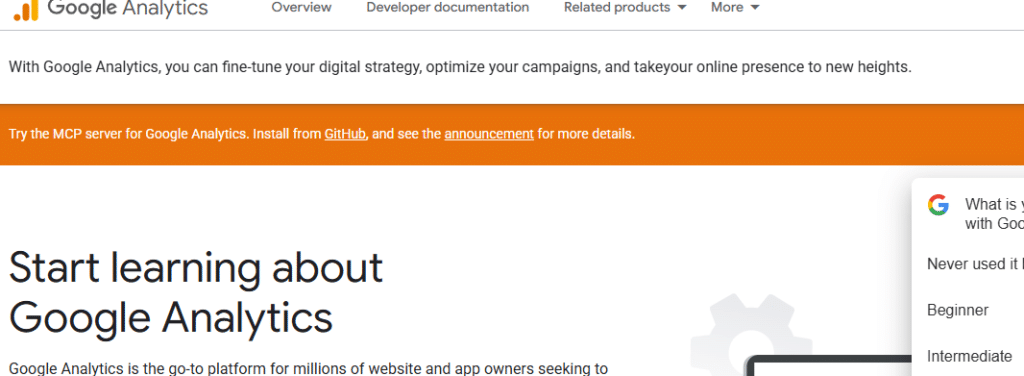1024x376 pixels.
Task: Pick the Intermediate survey option
Action: coord(969,356)
